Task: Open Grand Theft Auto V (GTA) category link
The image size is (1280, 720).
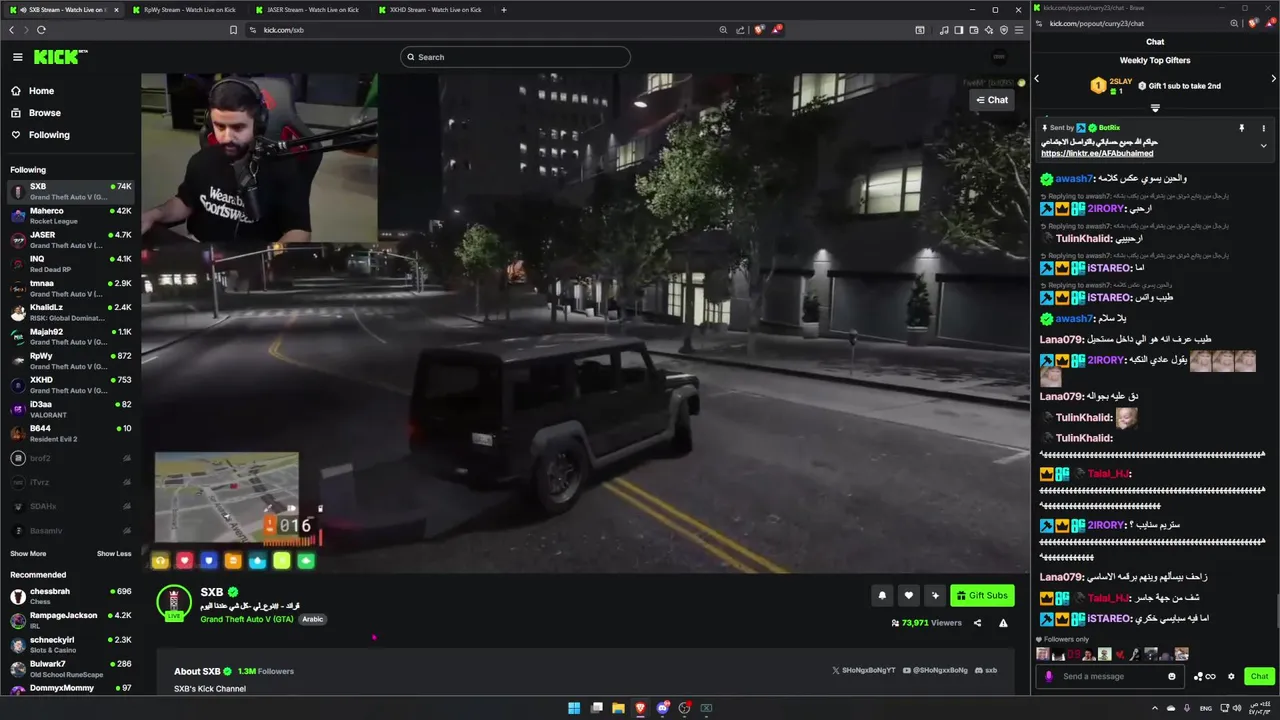Action: pyautogui.click(x=247, y=619)
